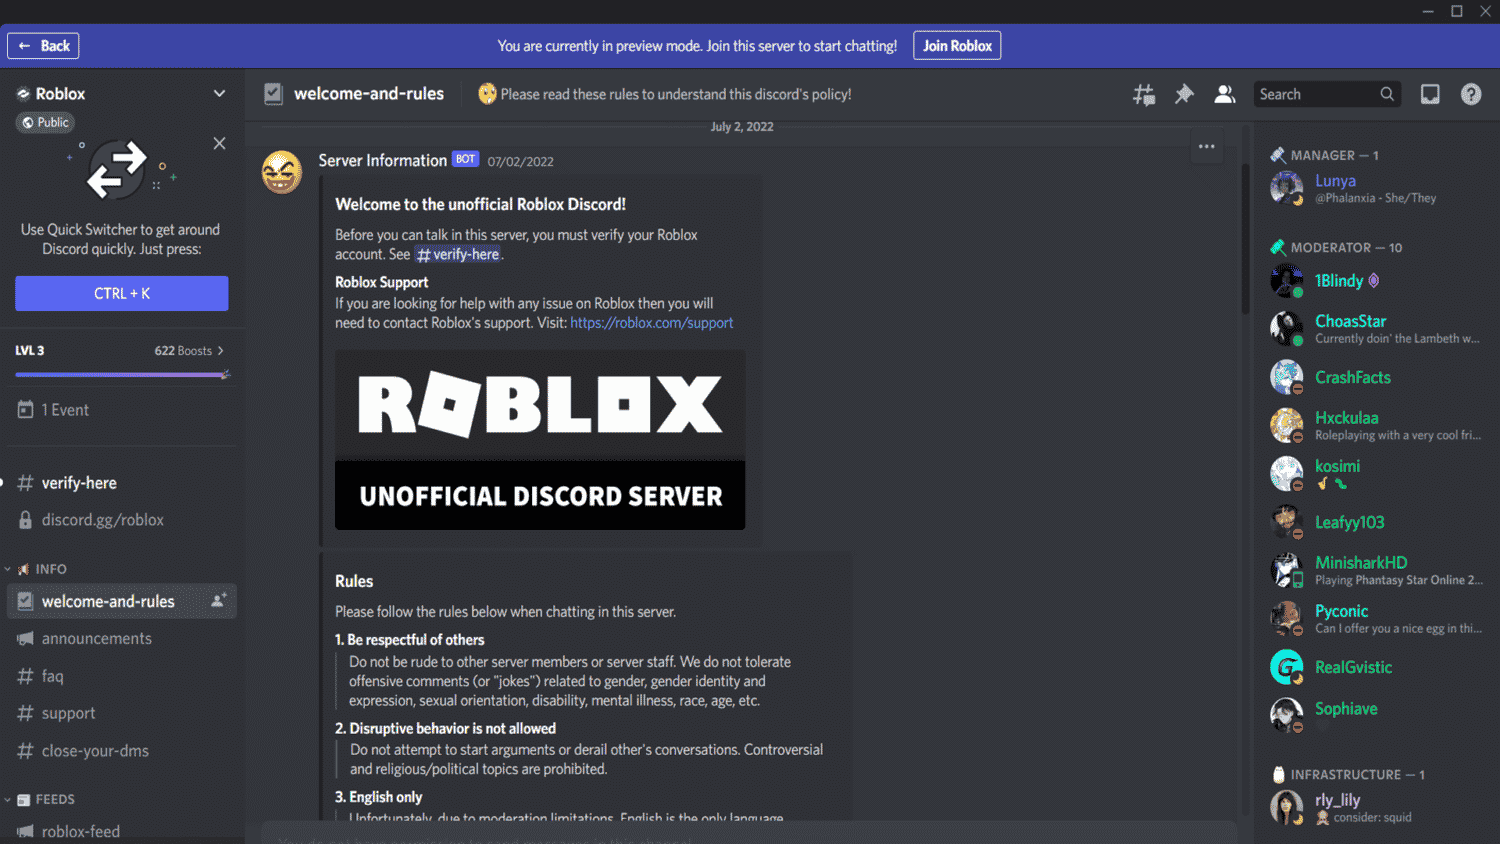Viewport: 1500px width, 844px height.
Task: Click the Roblox Unofficial Discord Server image
Action: click(x=540, y=440)
